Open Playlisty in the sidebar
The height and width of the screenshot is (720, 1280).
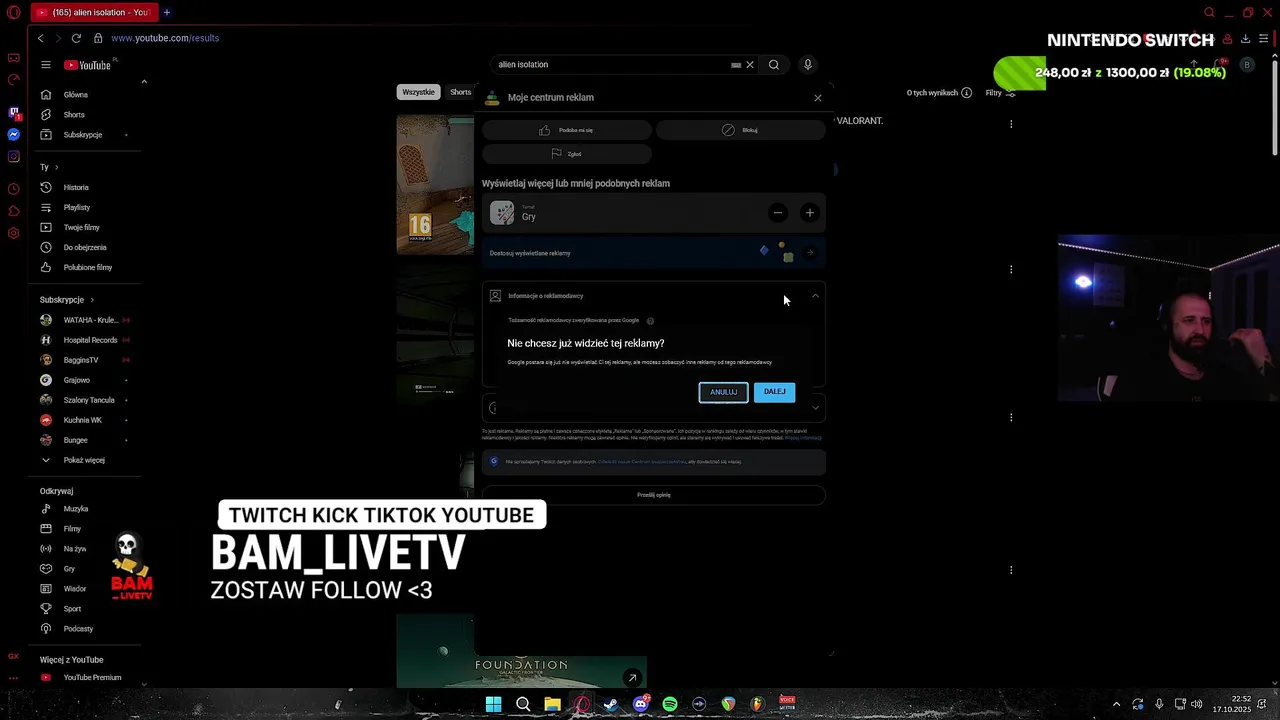point(77,207)
